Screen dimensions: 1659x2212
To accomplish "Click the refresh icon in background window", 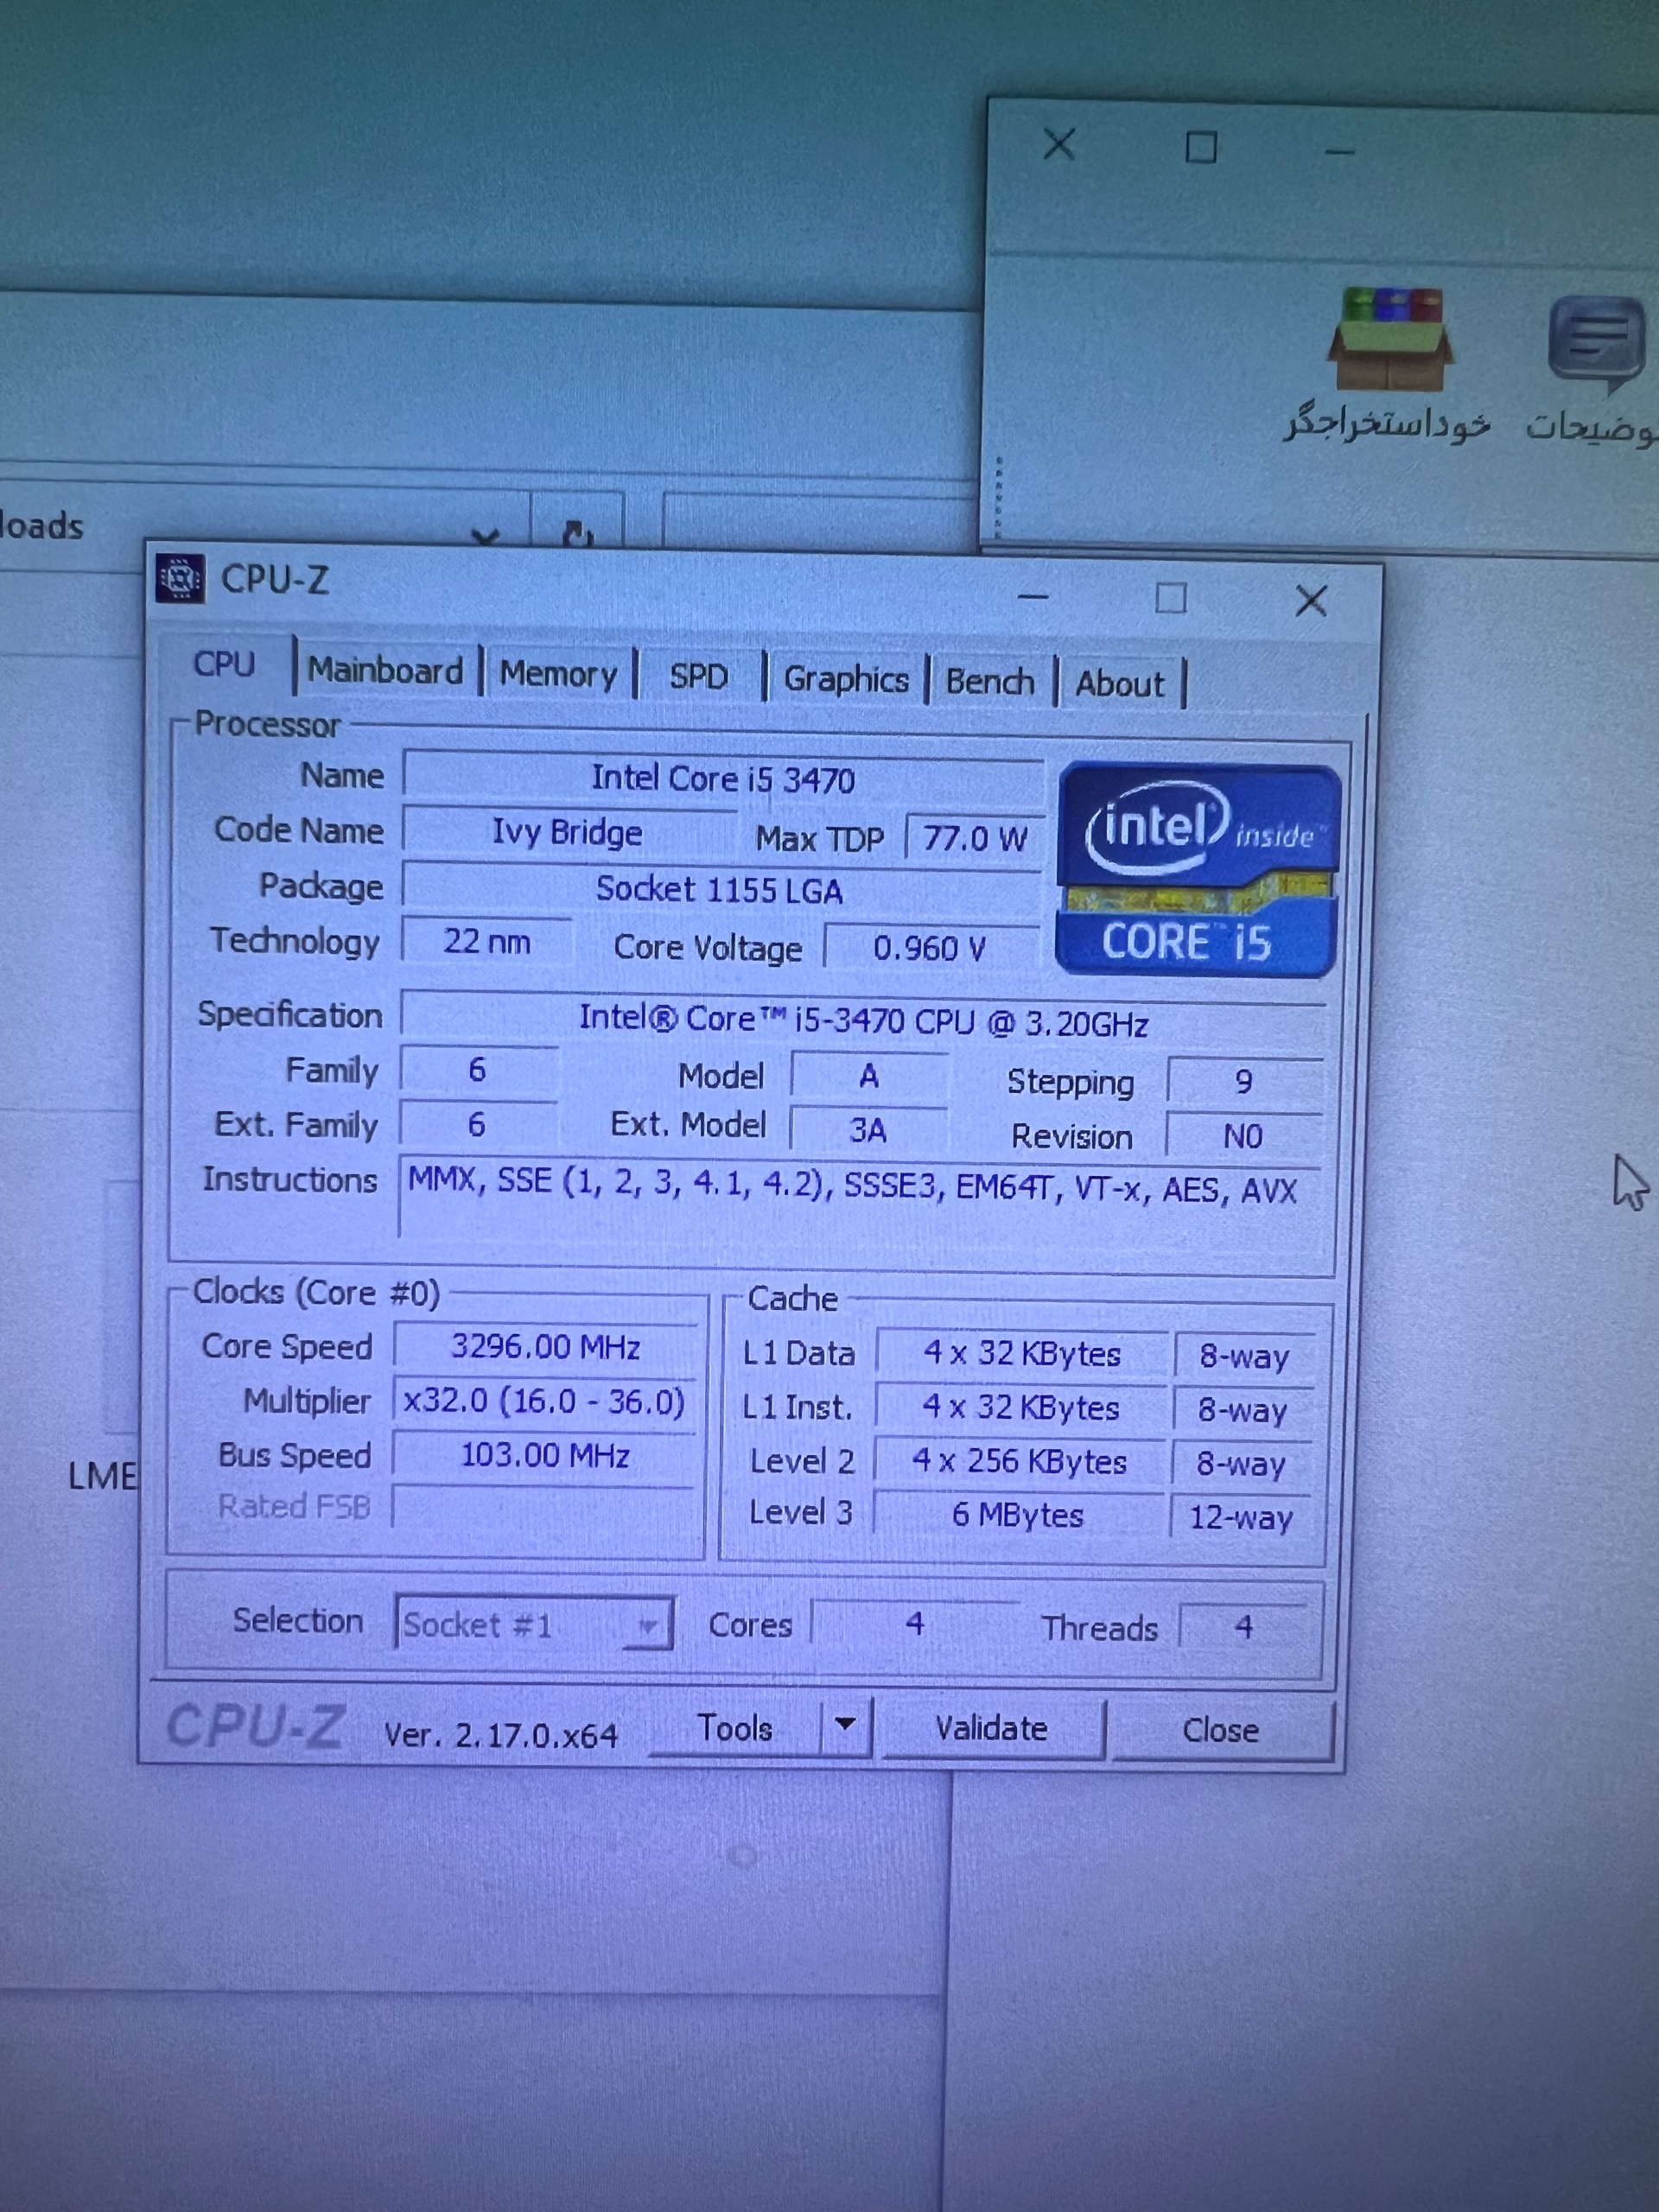I will click(x=577, y=532).
